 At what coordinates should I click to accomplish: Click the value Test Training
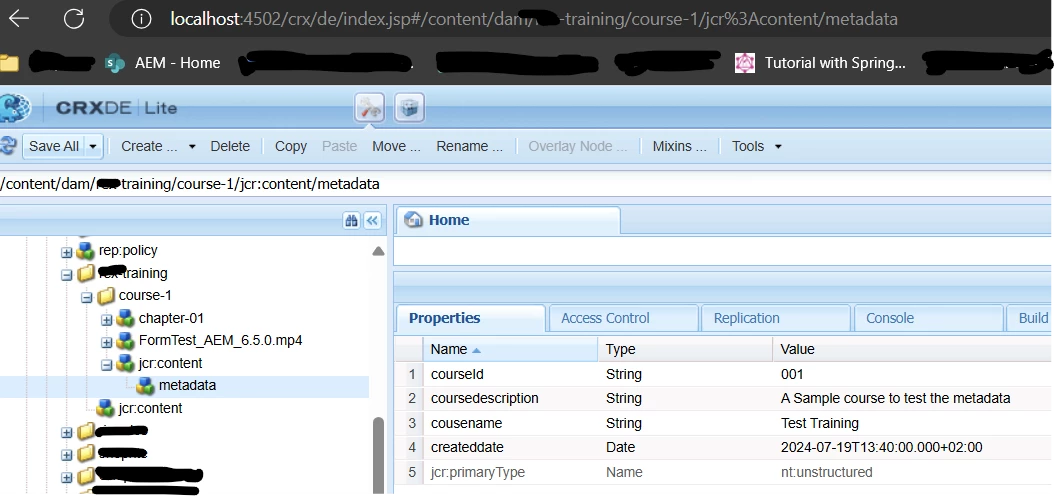(x=819, y=423)
